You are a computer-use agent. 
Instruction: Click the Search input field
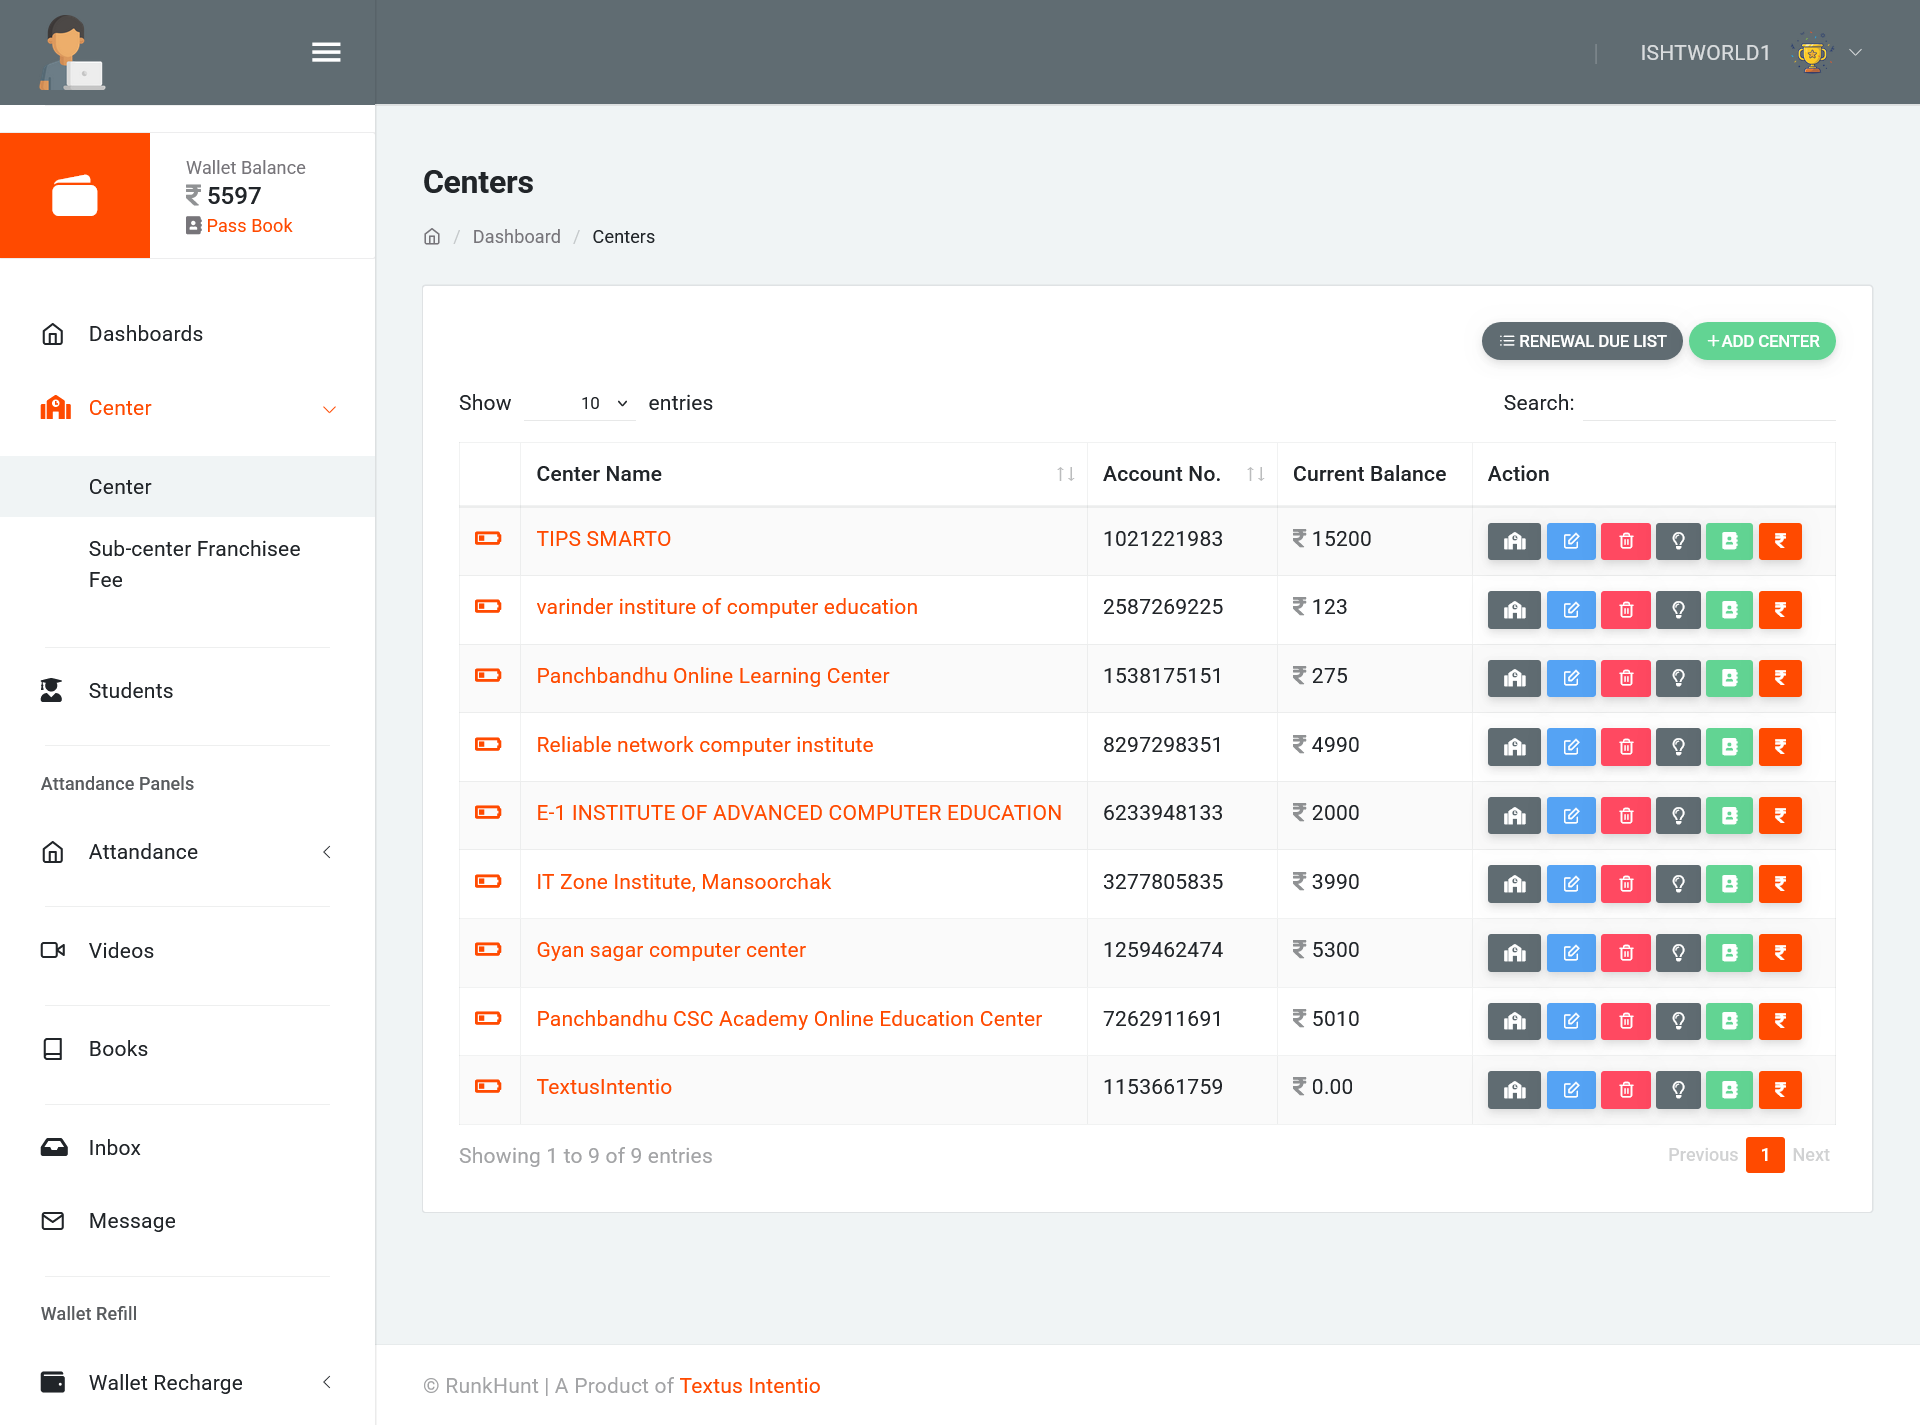[1709, 403]
